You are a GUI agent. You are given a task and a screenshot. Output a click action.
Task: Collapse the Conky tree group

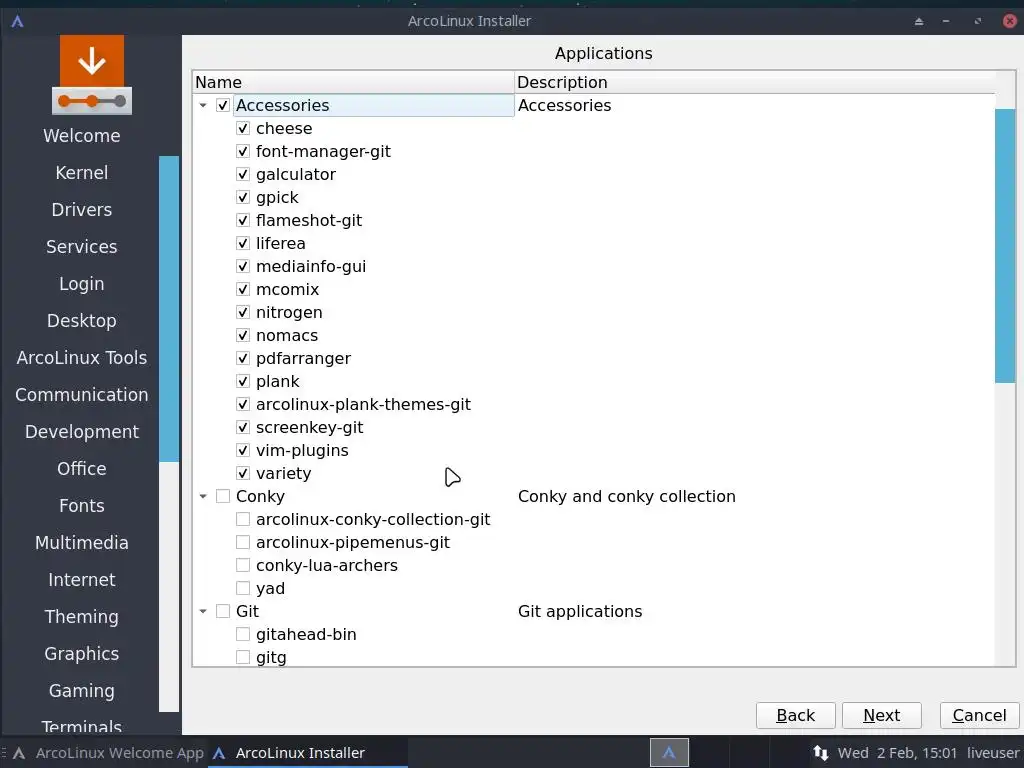pos(203,496)
